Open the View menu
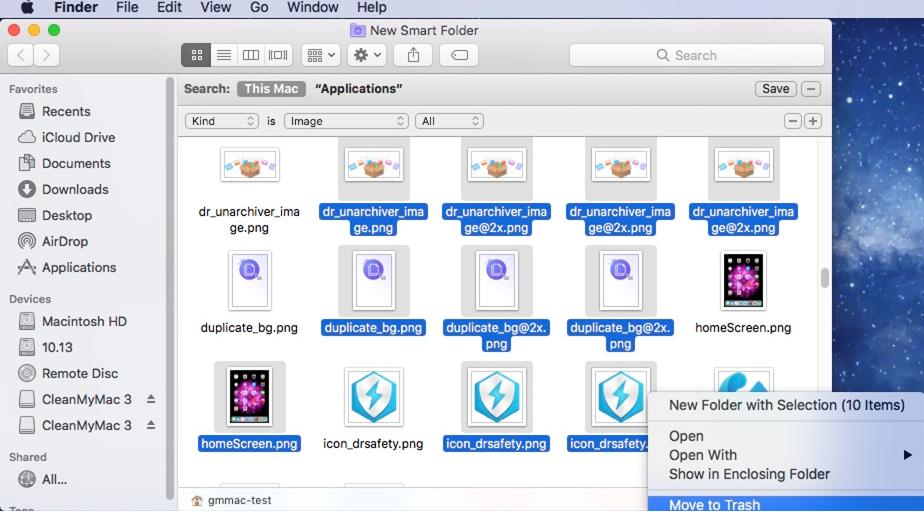Image resolution: width=924 pixels, height=512 pixels. click(x=215, y=8)
